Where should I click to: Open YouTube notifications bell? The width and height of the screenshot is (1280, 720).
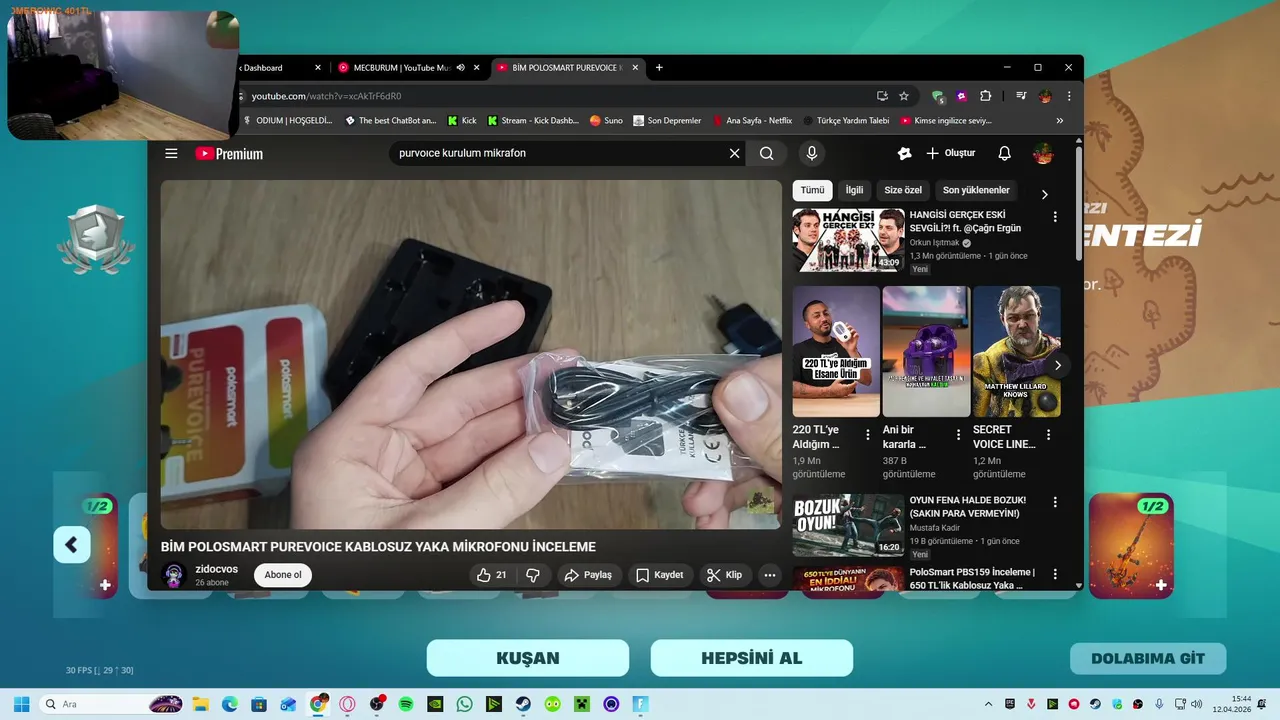coord(1005,153)
